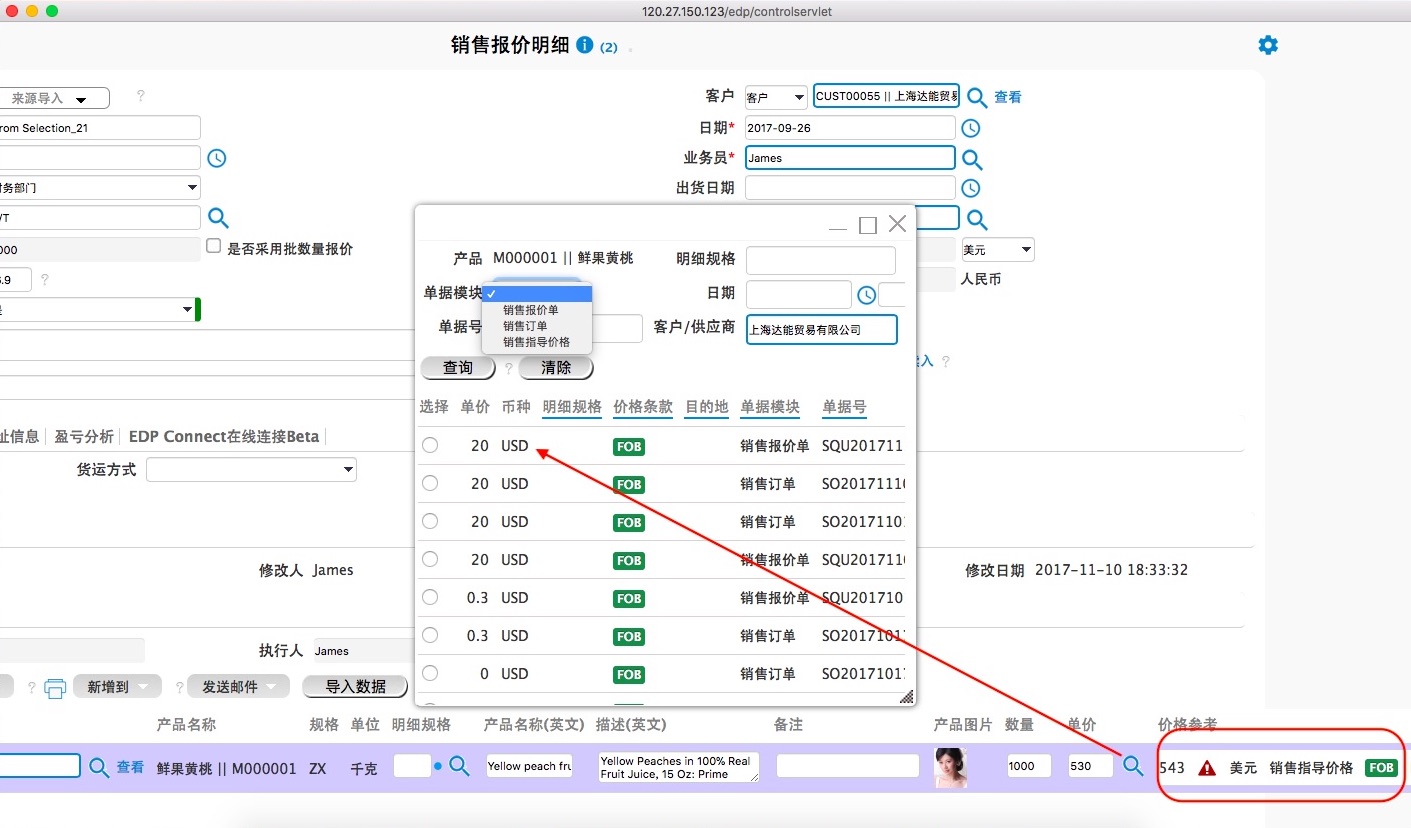
Task: Click the printer icon near 新增到
Action: pyautogui.click(x=56, y=687)
